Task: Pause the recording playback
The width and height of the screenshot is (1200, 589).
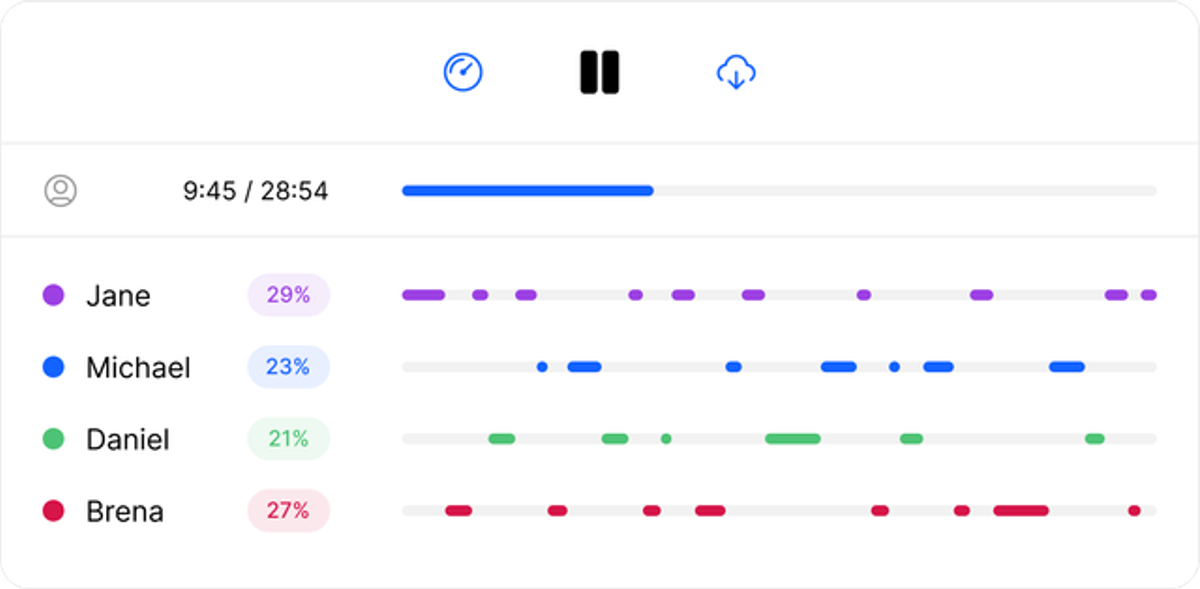Action: (600, 72)
